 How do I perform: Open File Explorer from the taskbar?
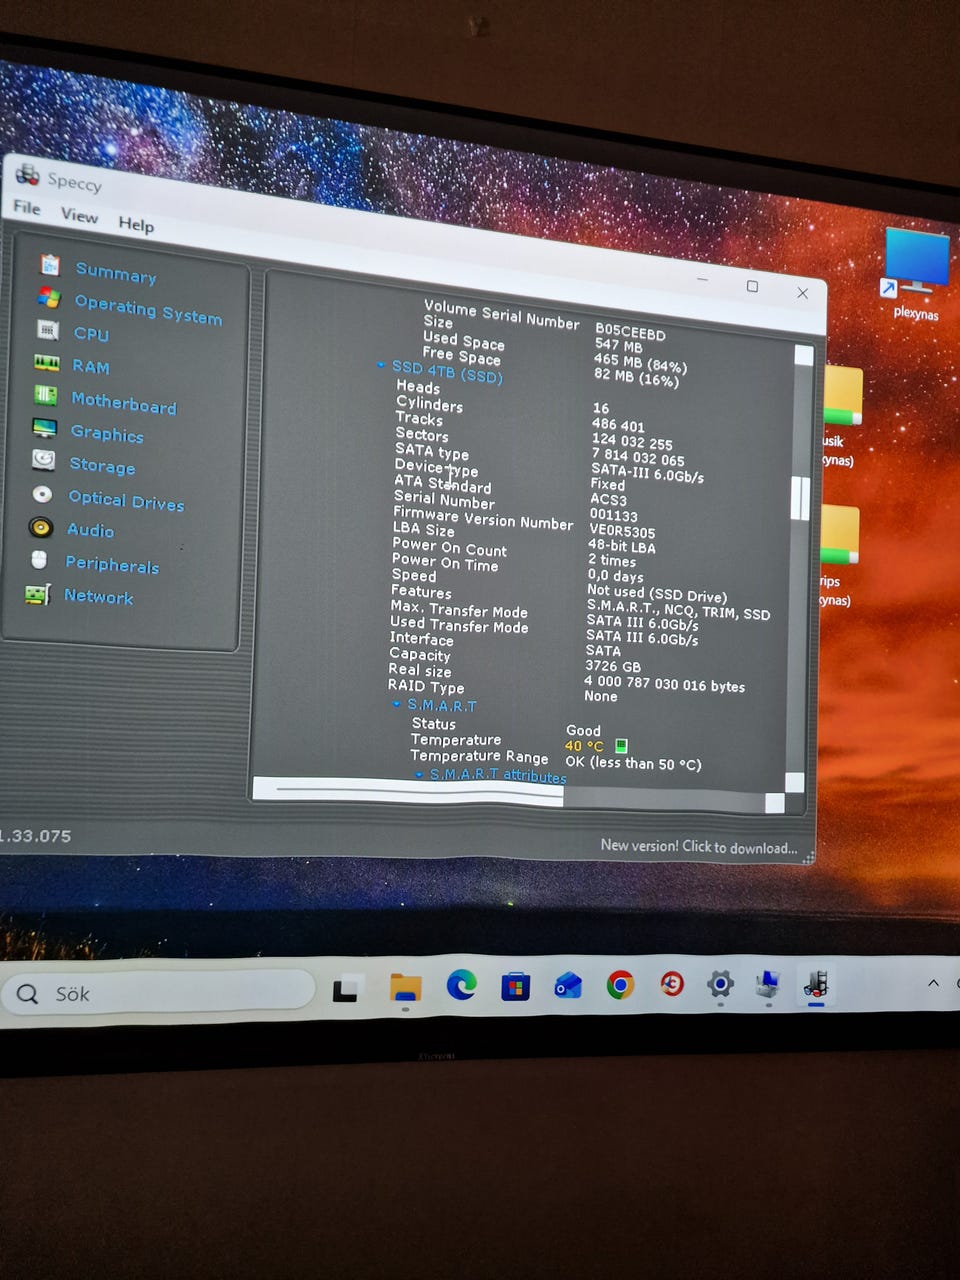[405, 988]
